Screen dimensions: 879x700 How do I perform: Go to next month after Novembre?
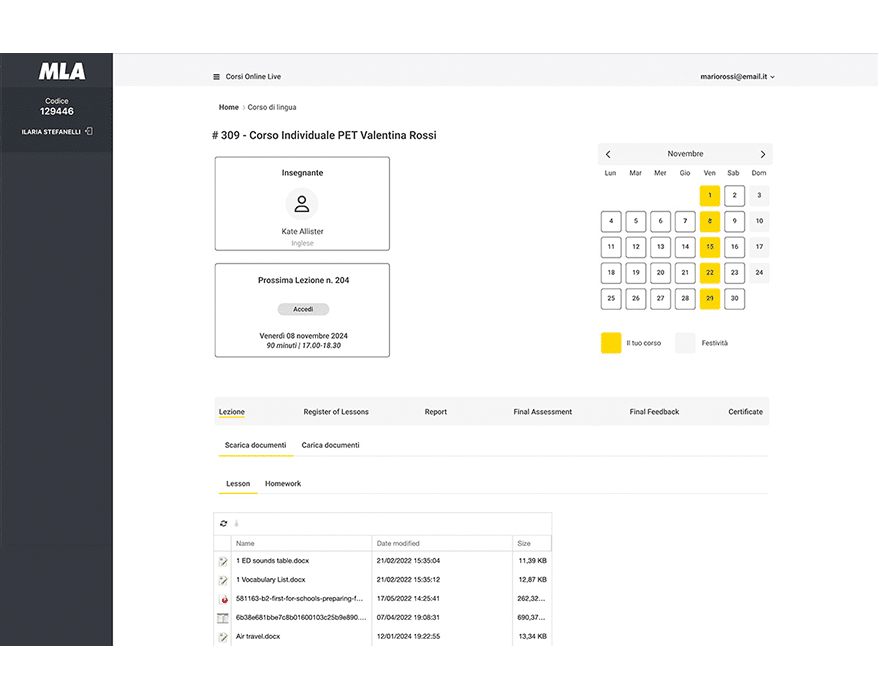pos(762,154)
